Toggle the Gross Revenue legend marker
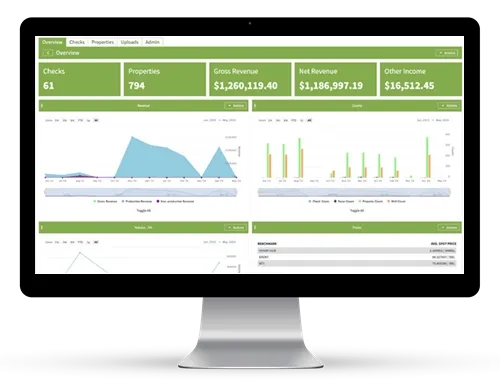 (95, 201)
